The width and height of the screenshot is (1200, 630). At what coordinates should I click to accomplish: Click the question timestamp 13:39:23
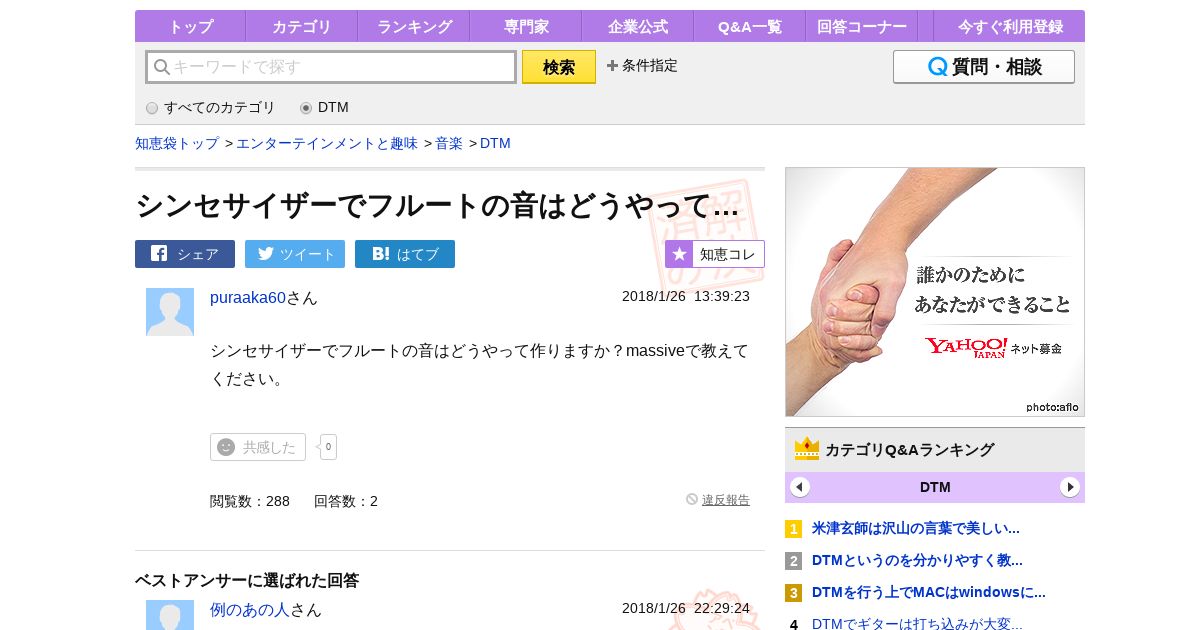click(x=722, y=296)
